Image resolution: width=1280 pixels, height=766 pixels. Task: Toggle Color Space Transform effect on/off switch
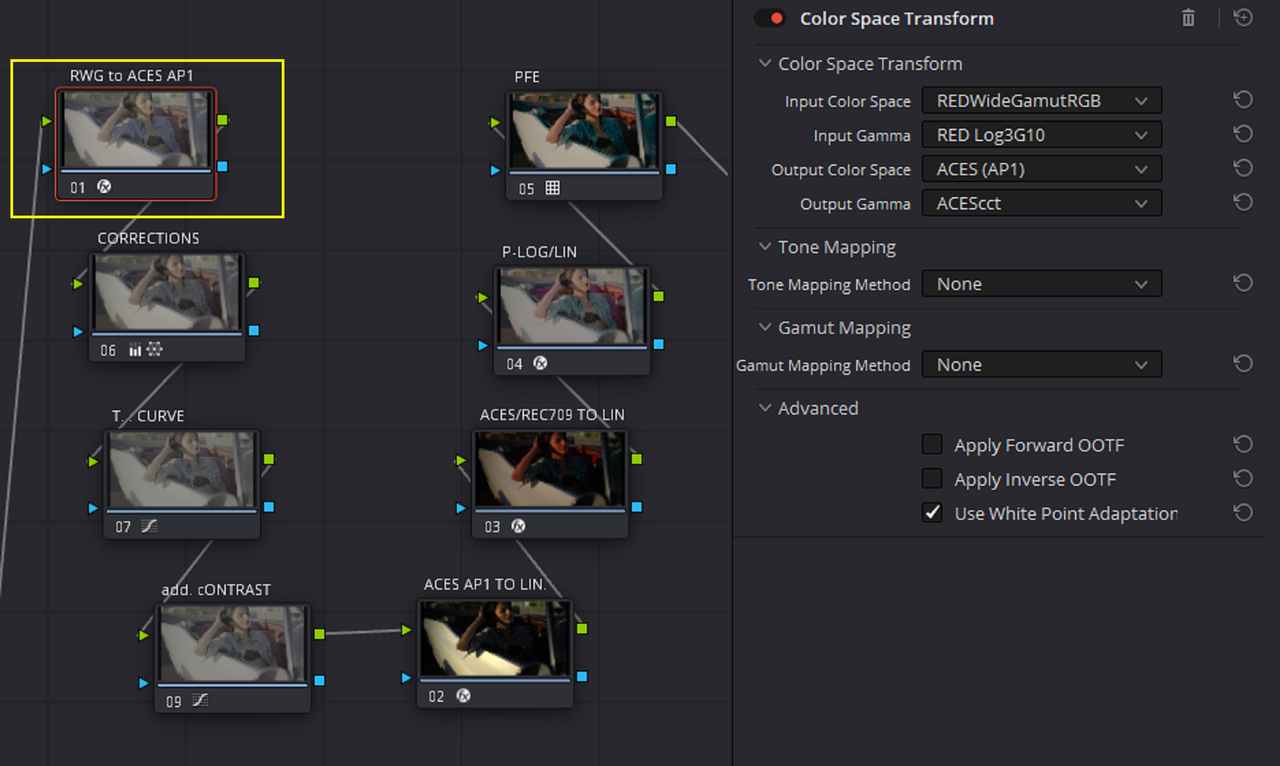770,18
